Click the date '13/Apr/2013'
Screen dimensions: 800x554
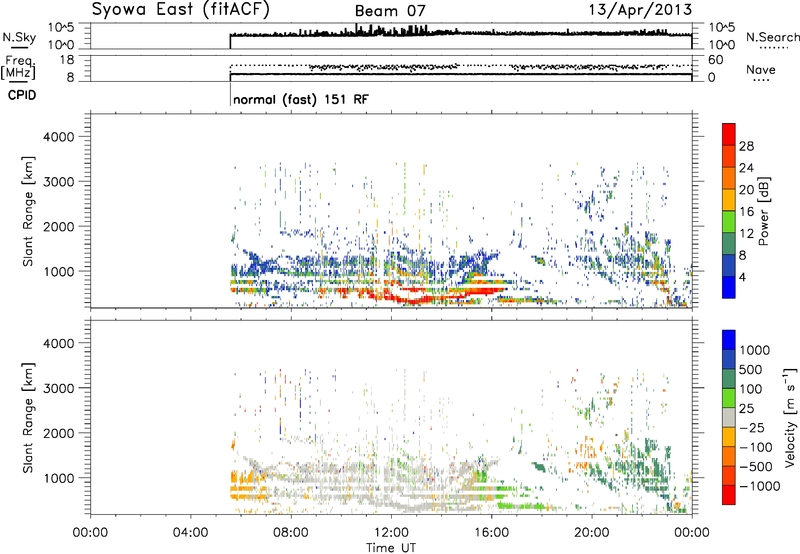point(640,10)
